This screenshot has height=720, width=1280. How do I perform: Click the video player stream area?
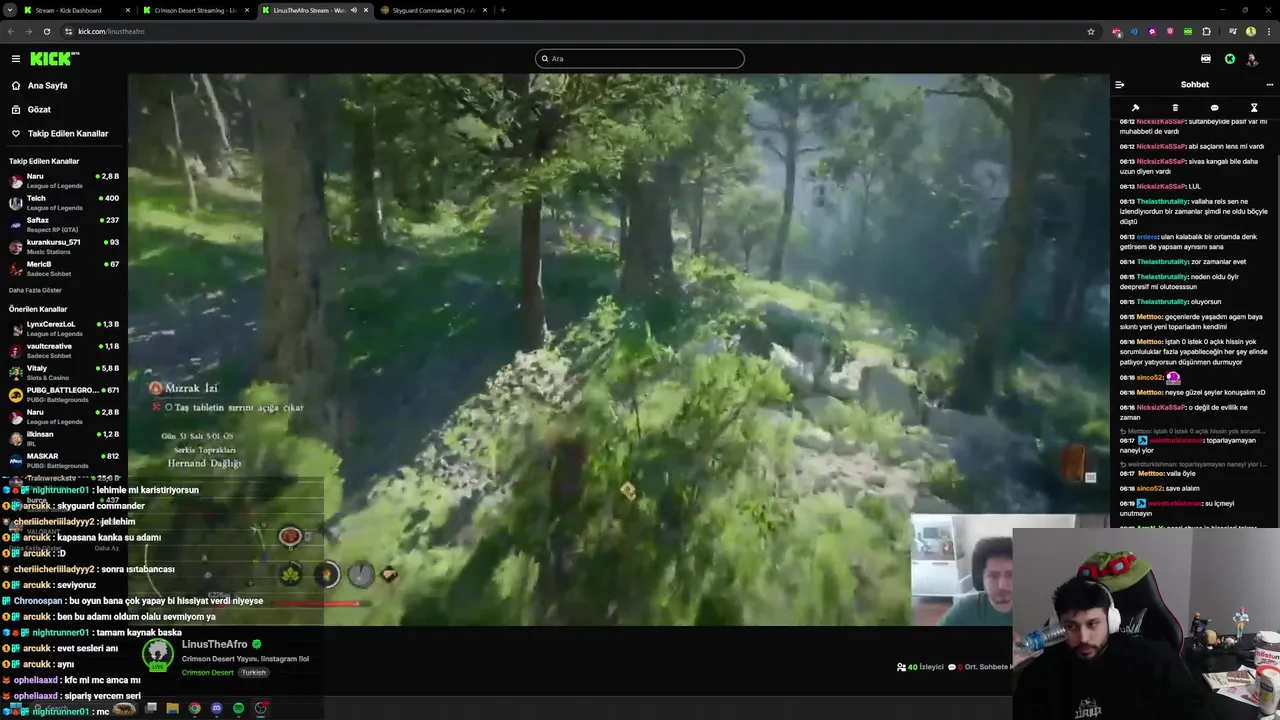tap(618, 350)
